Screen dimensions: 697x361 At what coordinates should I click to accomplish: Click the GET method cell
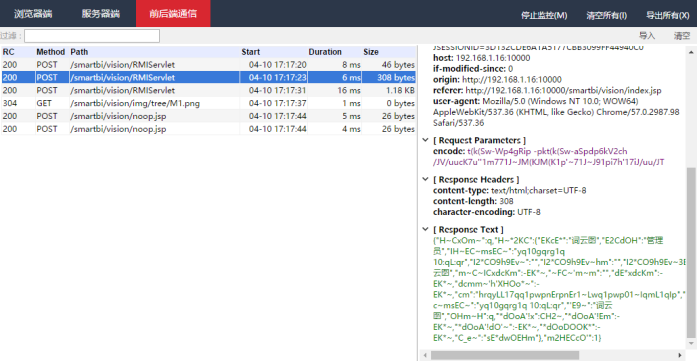click(44, 104)
